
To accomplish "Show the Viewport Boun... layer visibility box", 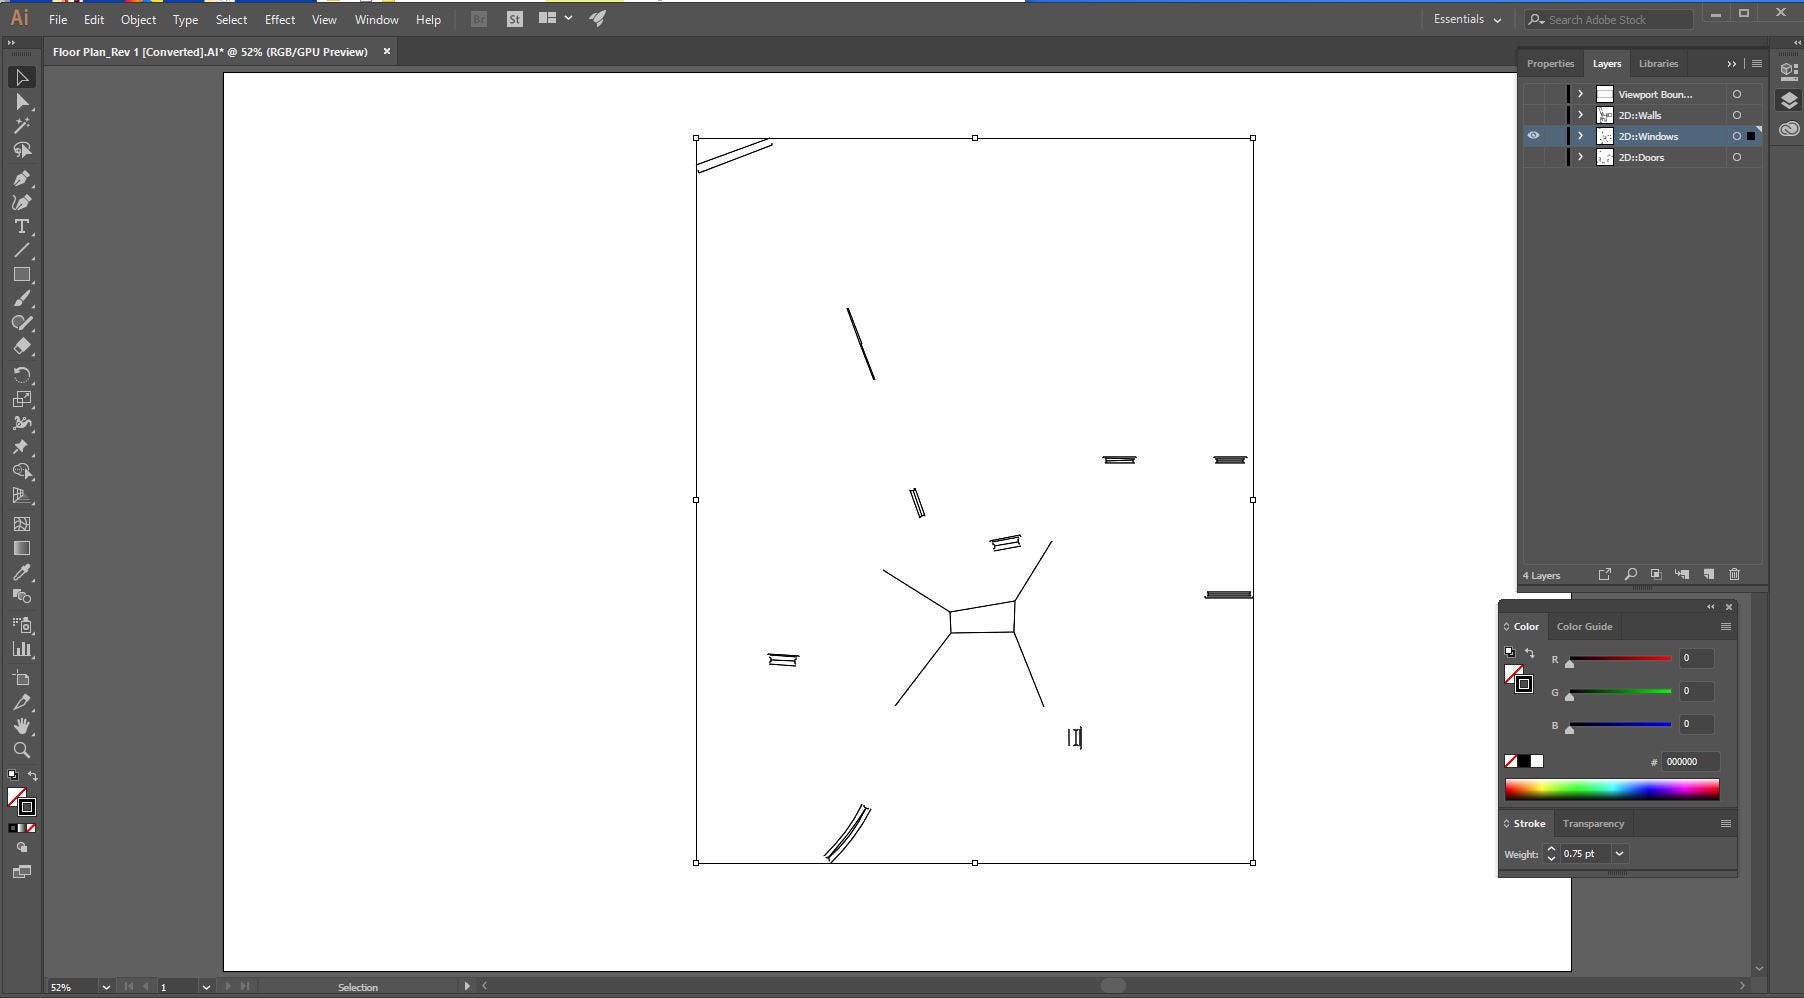I will click(1533, 94).
